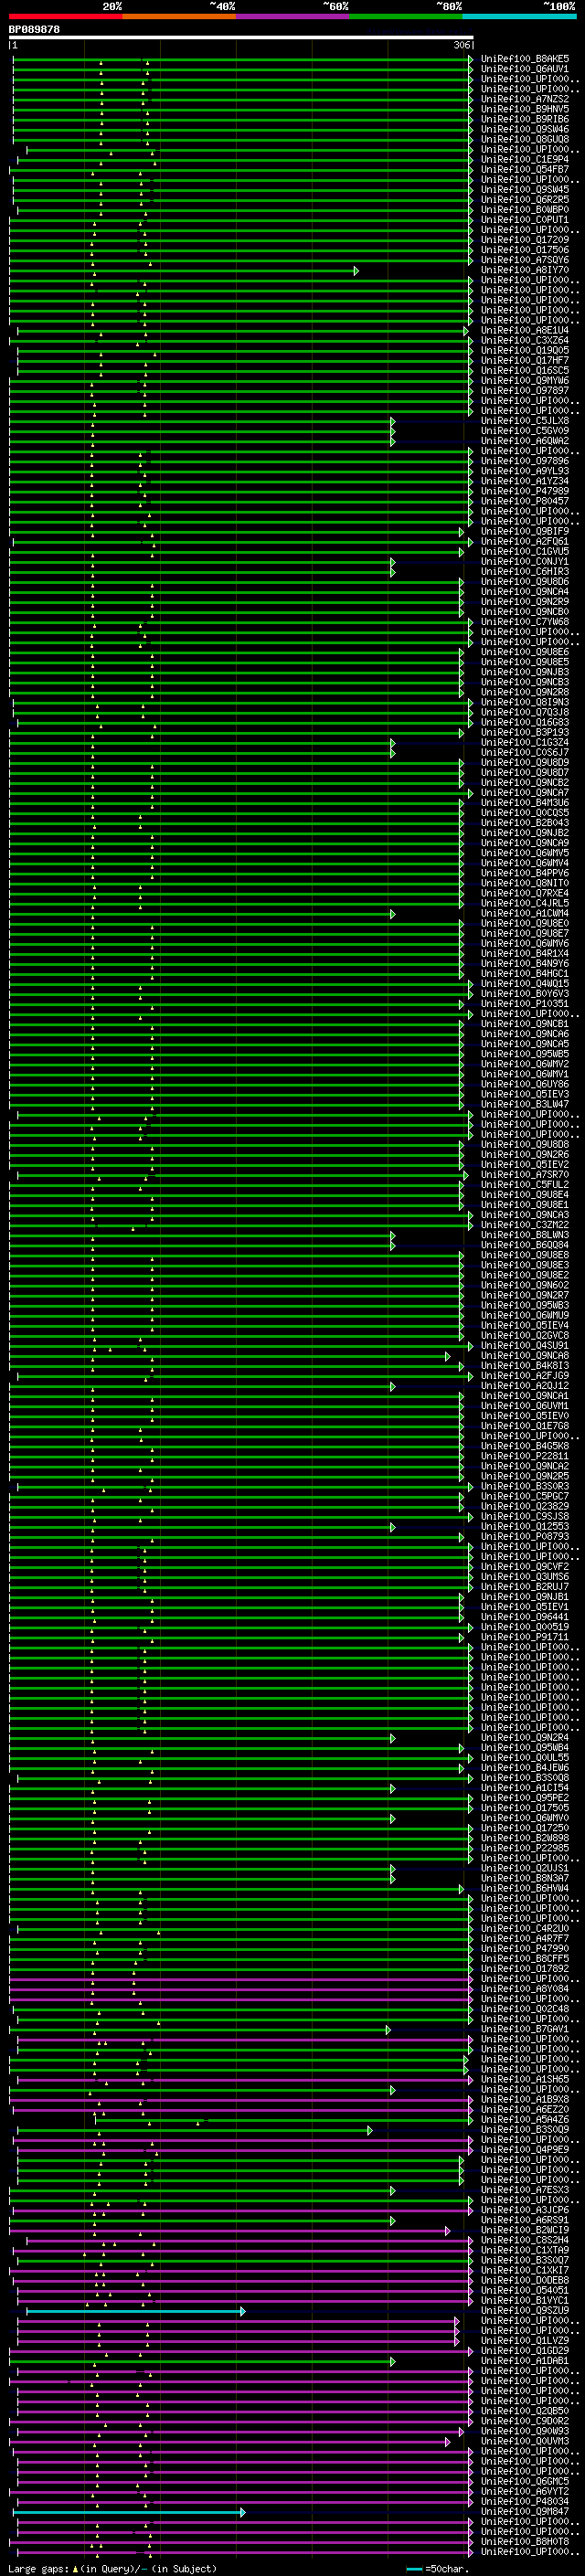Viewport: 585px width, 2576px height.
Task: Select hit label UniRef100_A1DAB1
Action: [525, 2360]
